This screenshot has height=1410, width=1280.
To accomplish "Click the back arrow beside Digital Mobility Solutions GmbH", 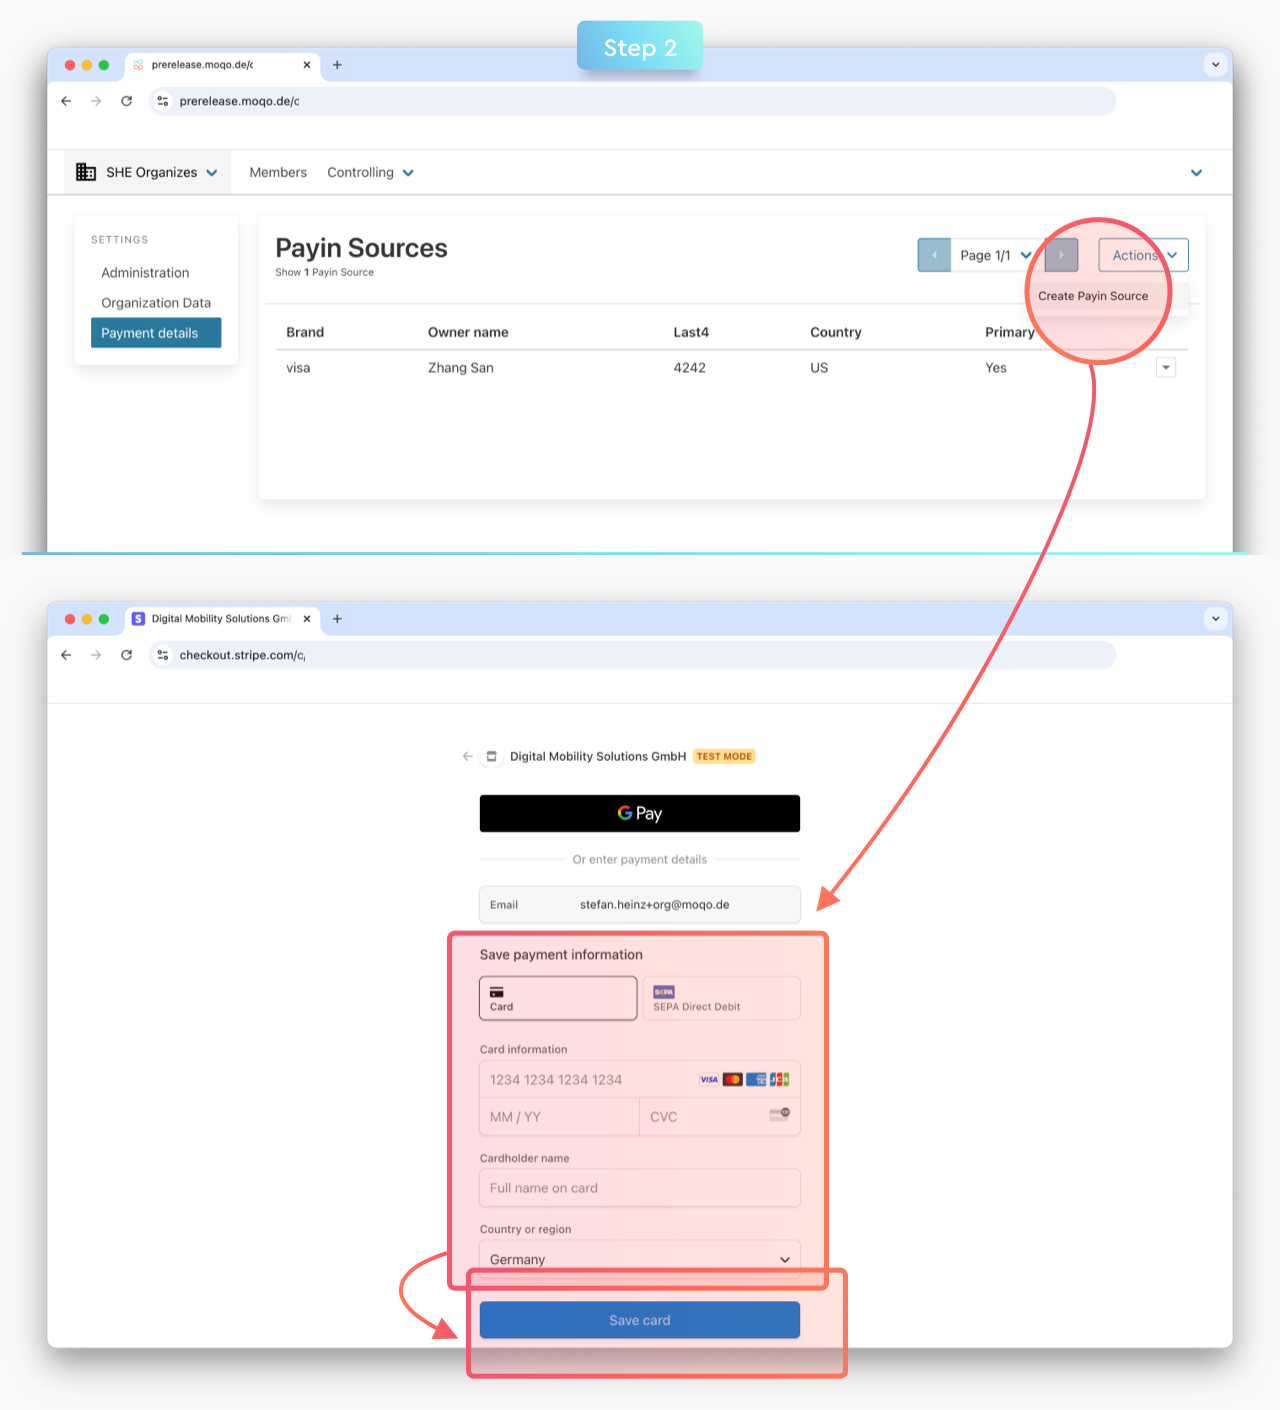I will 467,757.
